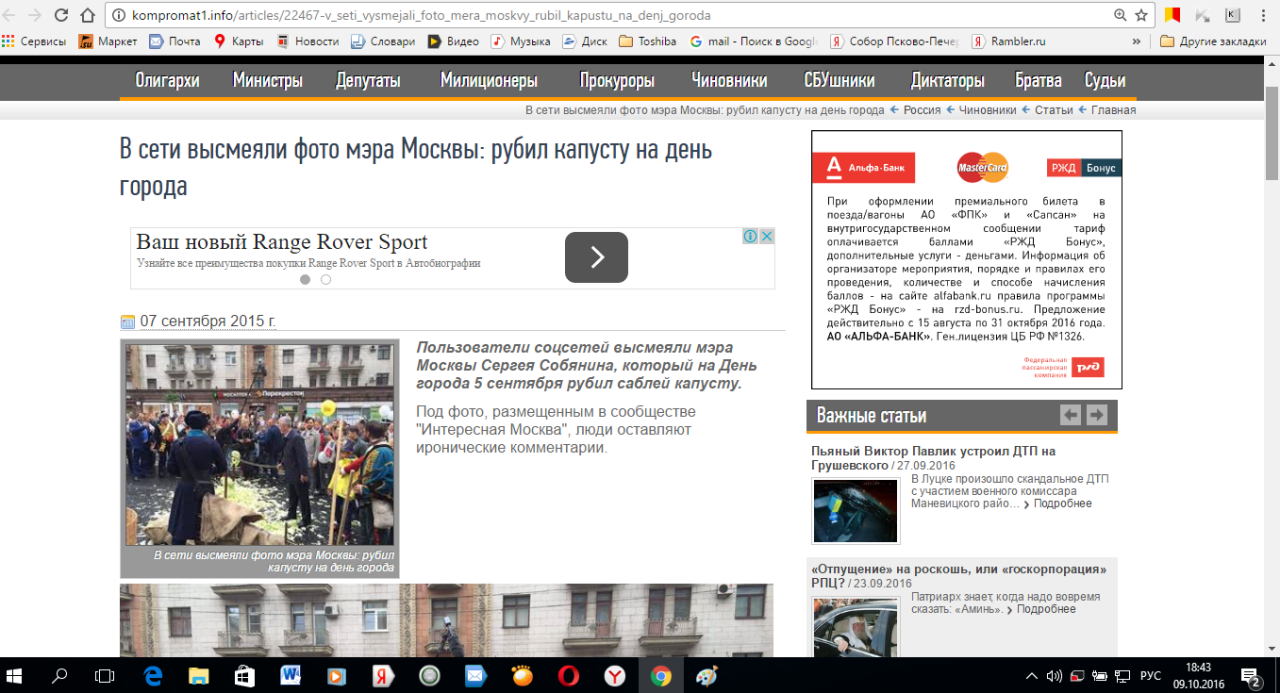Open the Диск bookmark

pos(585,41)
